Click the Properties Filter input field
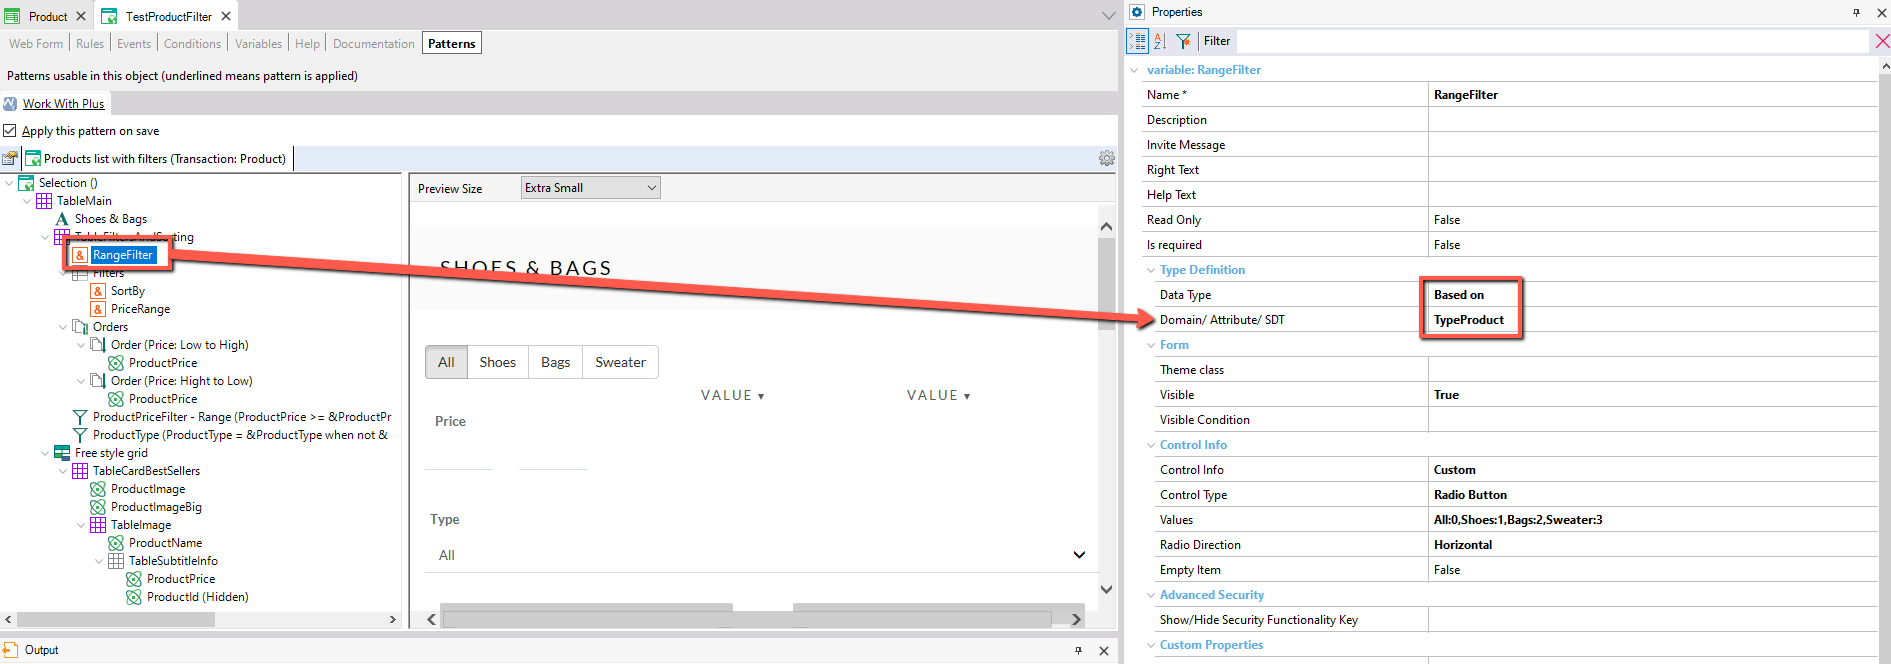This screenshot has width=1891, height=664. (1553, 41)
